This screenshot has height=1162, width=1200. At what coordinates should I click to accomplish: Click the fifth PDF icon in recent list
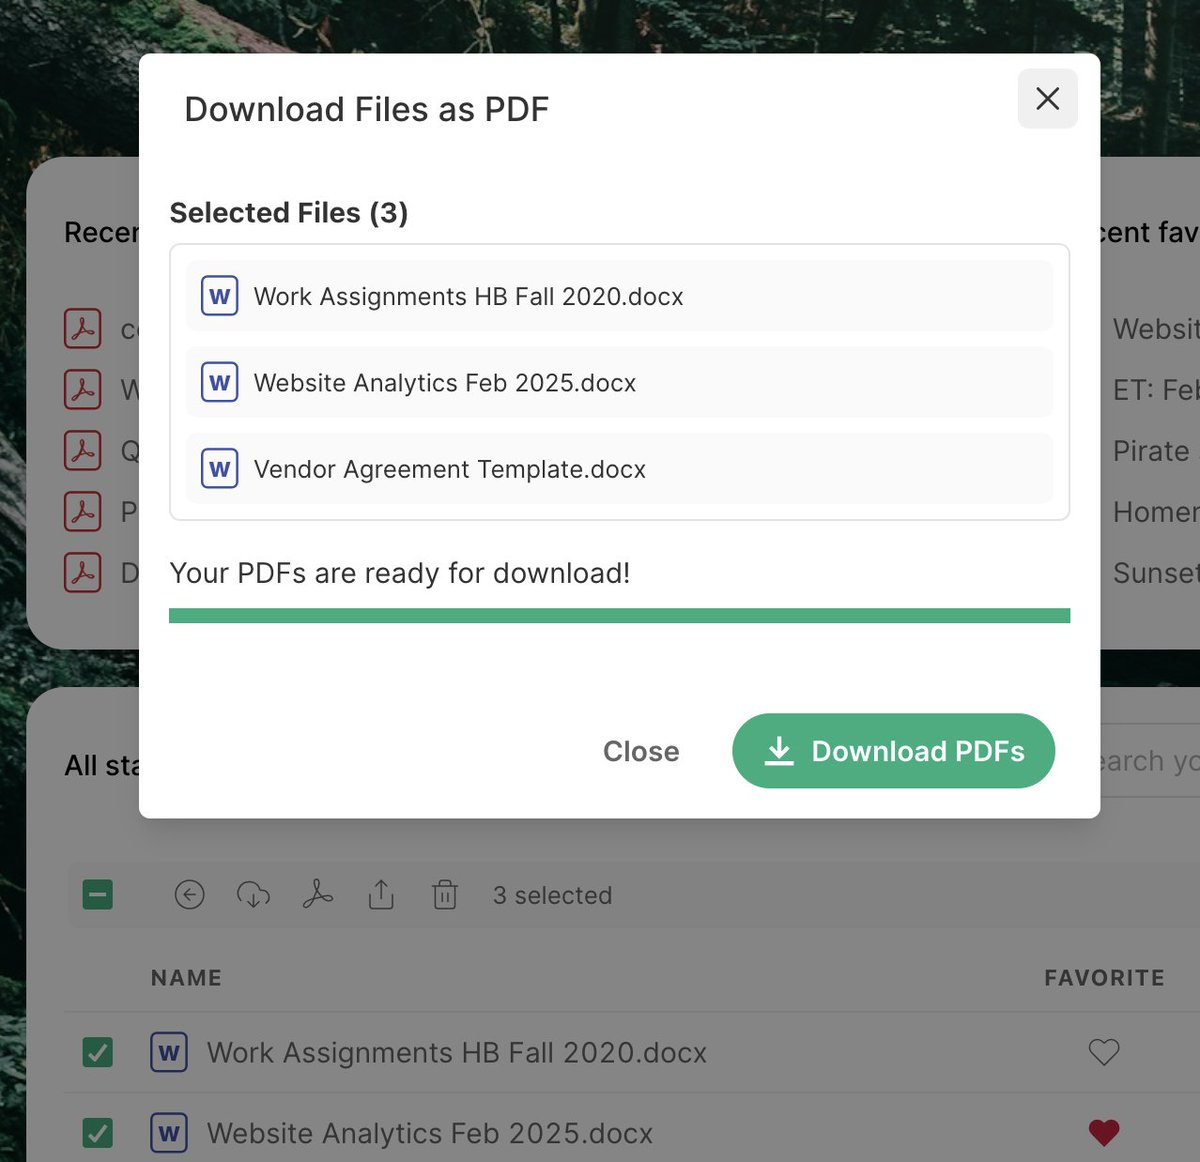click(x=83, y=572)
